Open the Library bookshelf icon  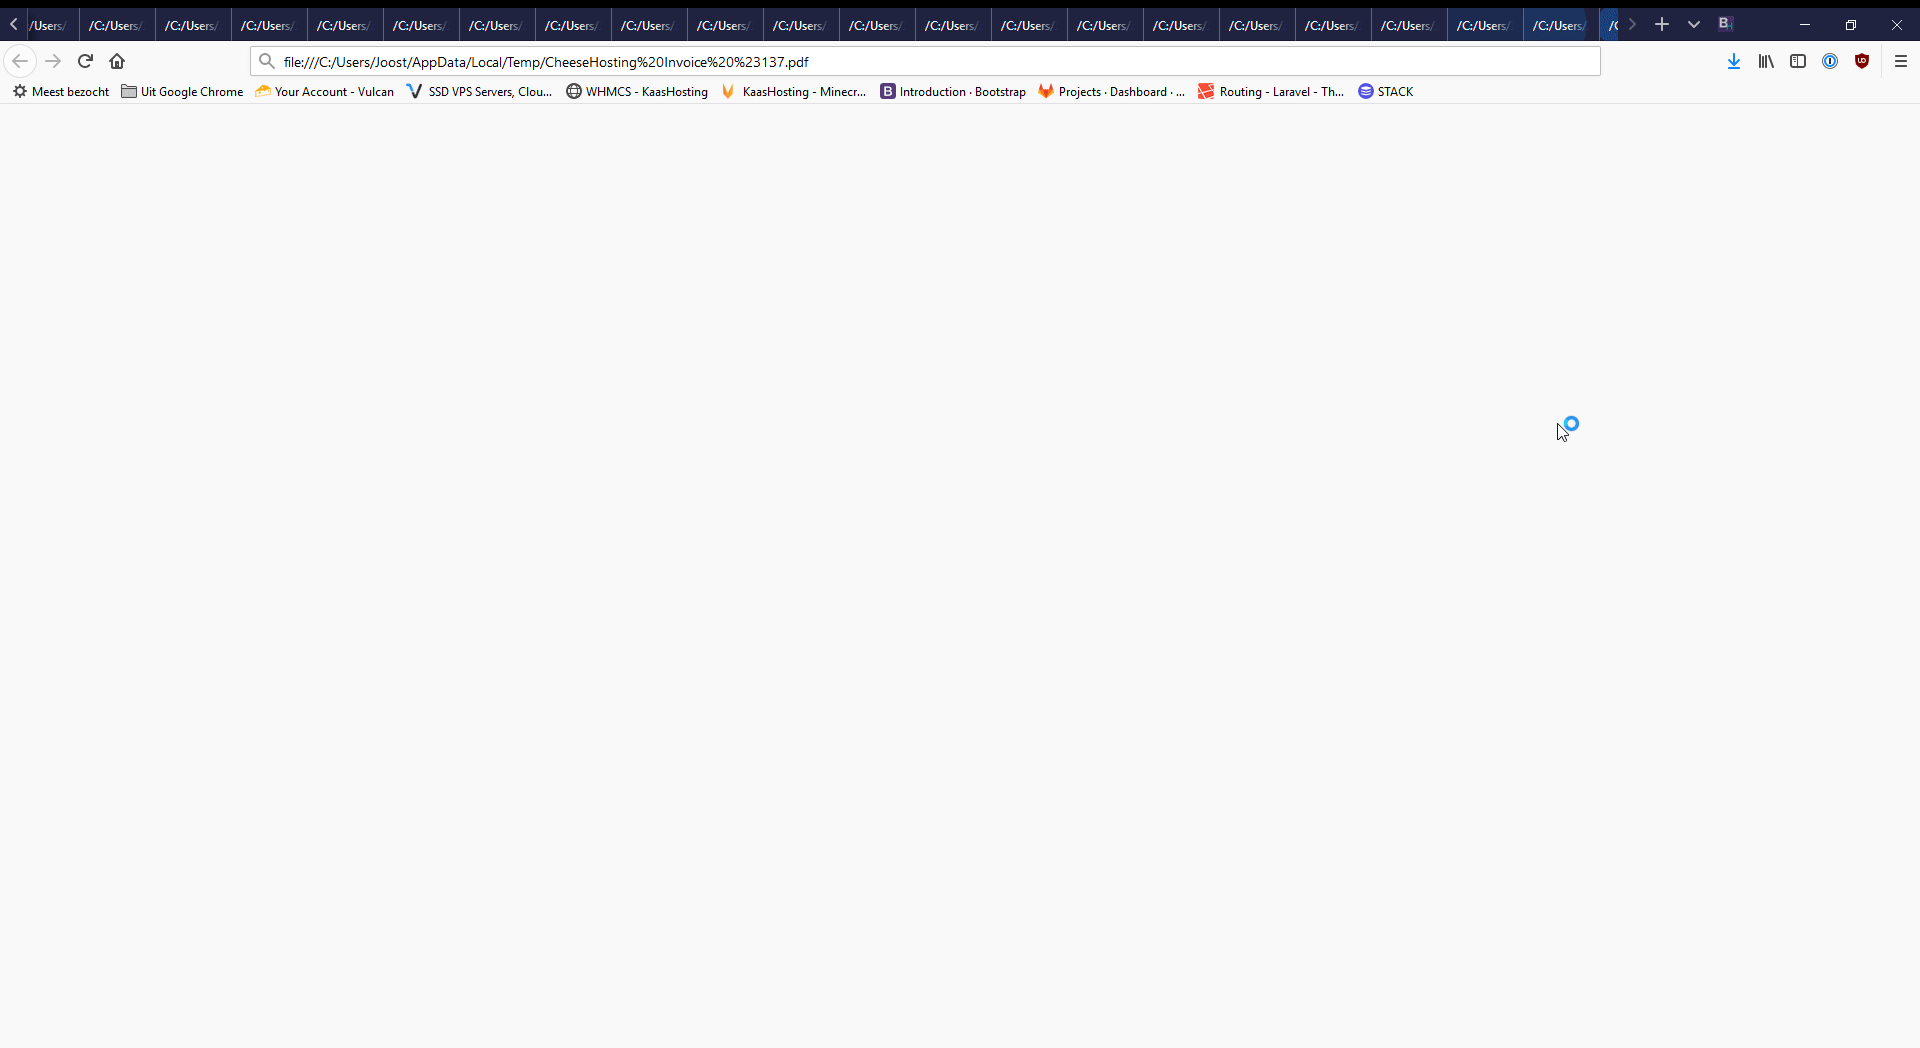[1766, 61]
